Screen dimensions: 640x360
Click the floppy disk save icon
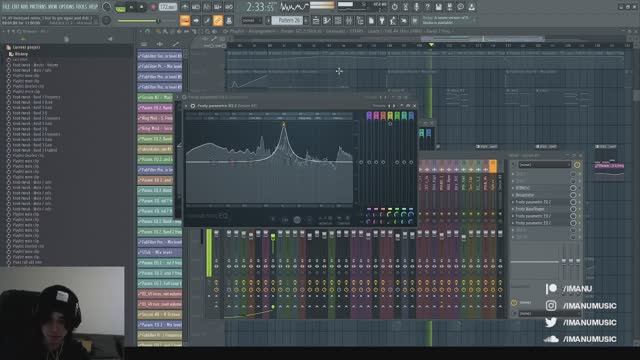coord(438,7)
